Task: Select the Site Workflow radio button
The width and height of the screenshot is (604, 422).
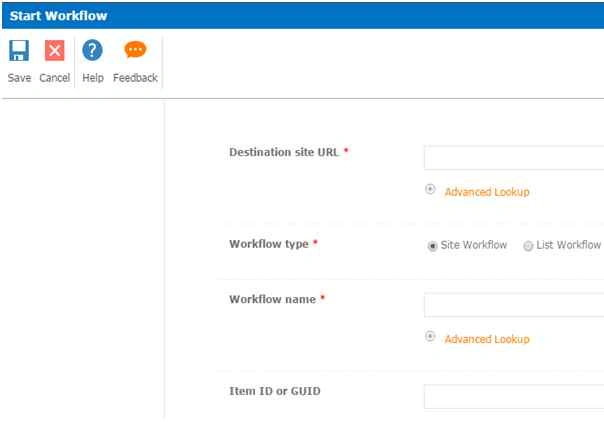Action: point(432,246)
